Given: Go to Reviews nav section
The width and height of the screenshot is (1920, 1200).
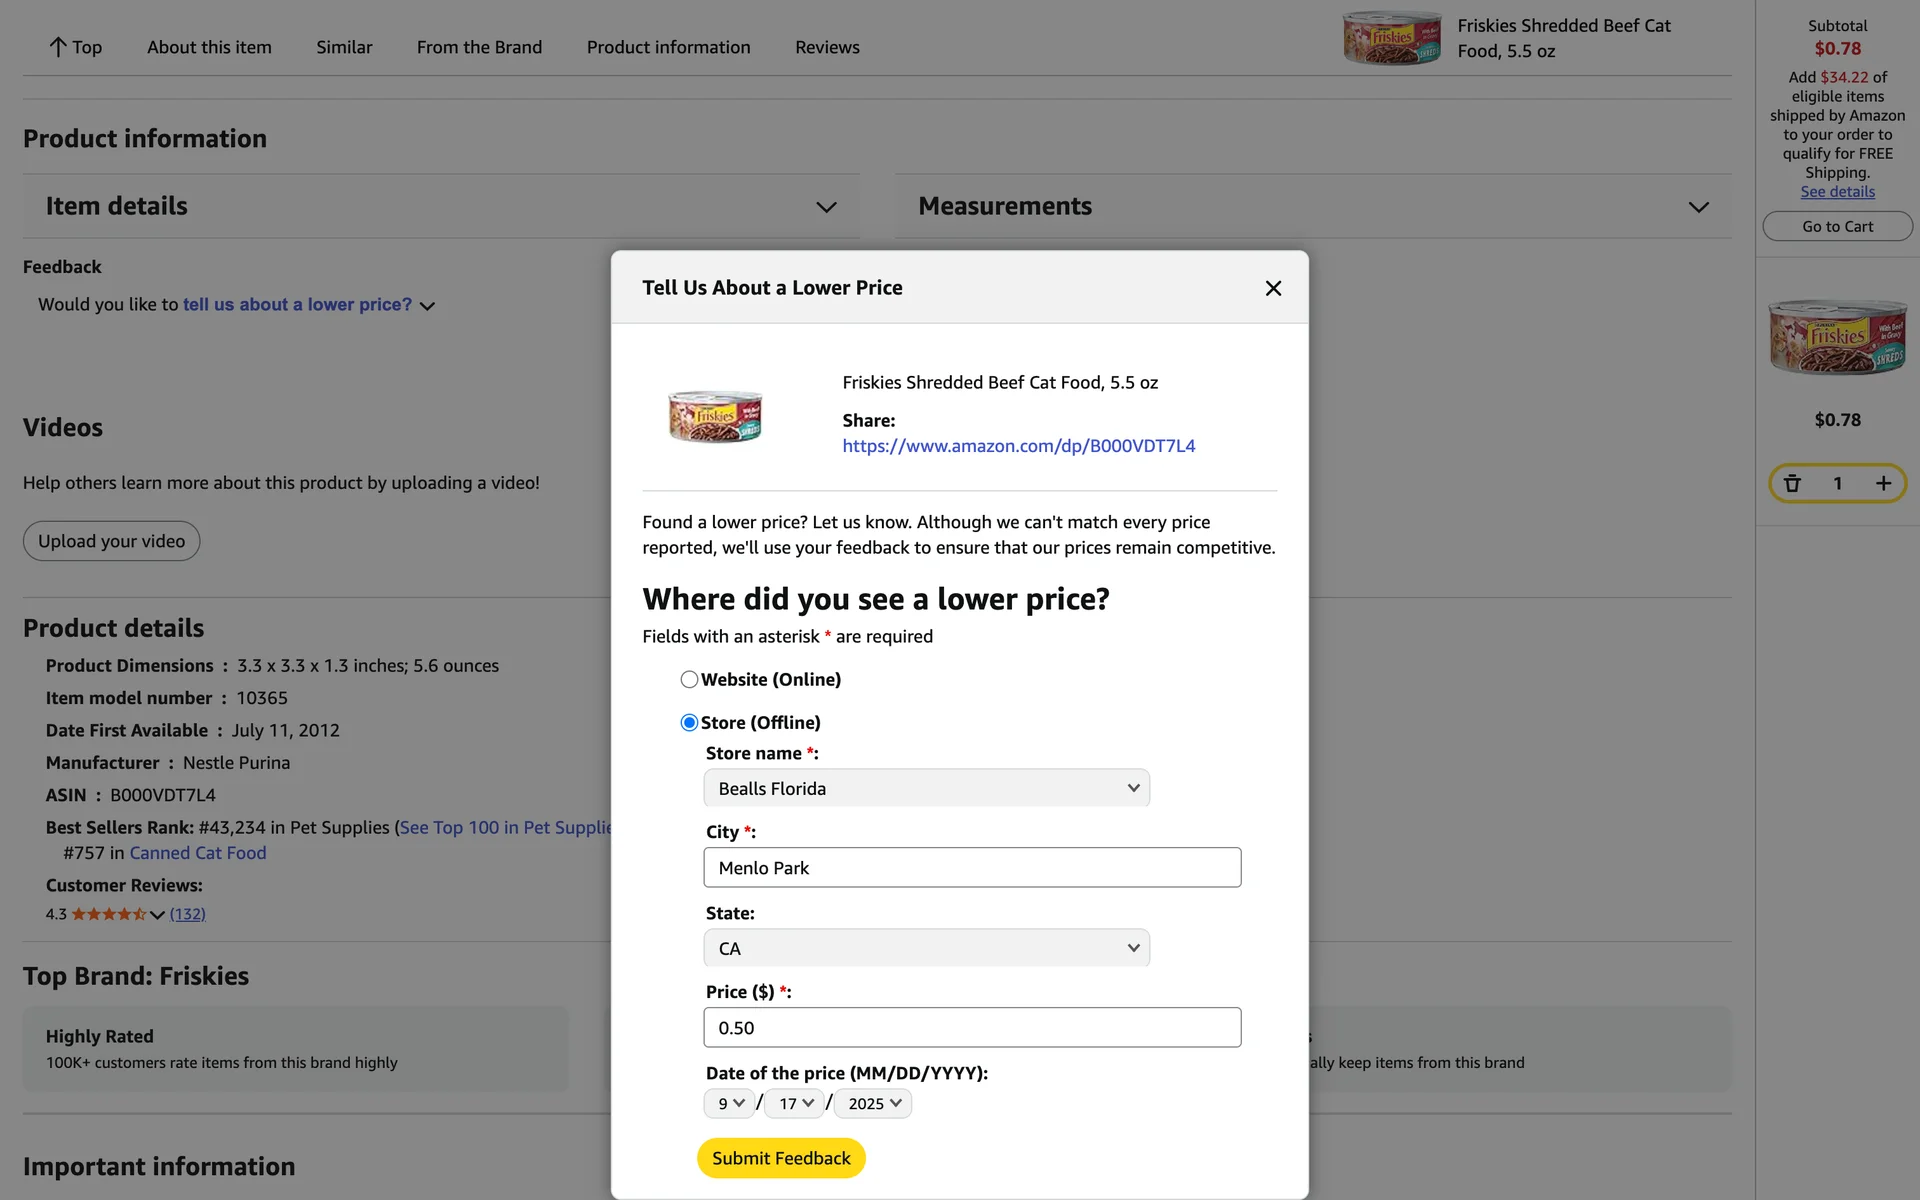Looking at the screenshot, I should pyautogui.click(x=827, y=47).
